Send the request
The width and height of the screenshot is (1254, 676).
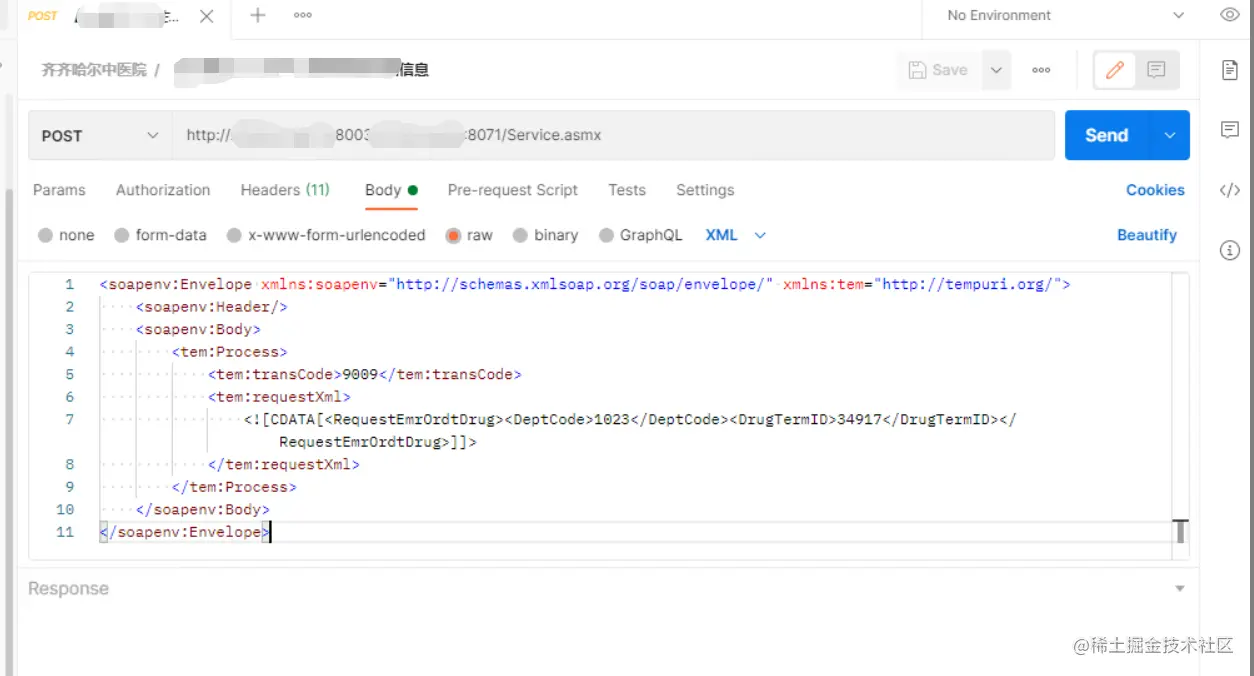coord(1107,135)
